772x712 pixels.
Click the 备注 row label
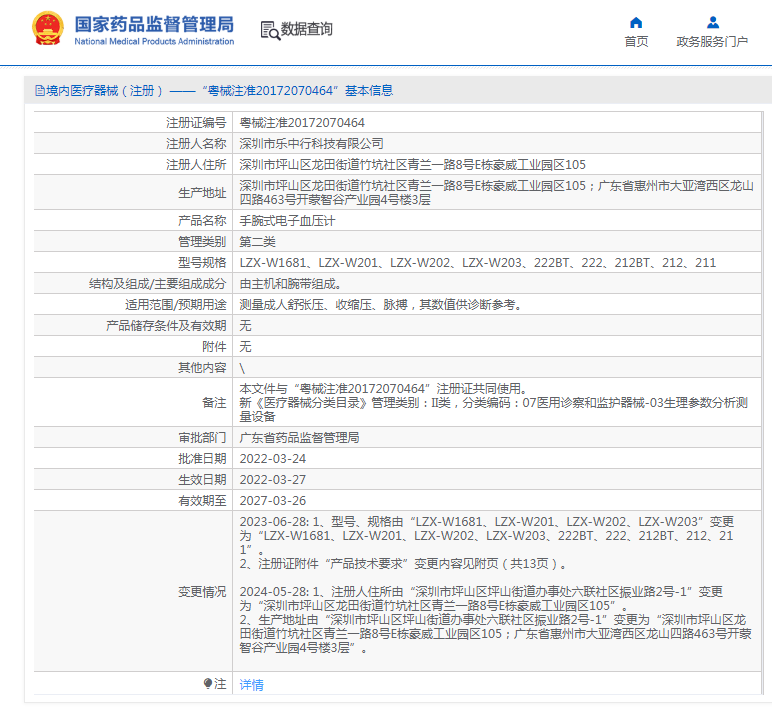pyautogui.click(x=214, y=403)
